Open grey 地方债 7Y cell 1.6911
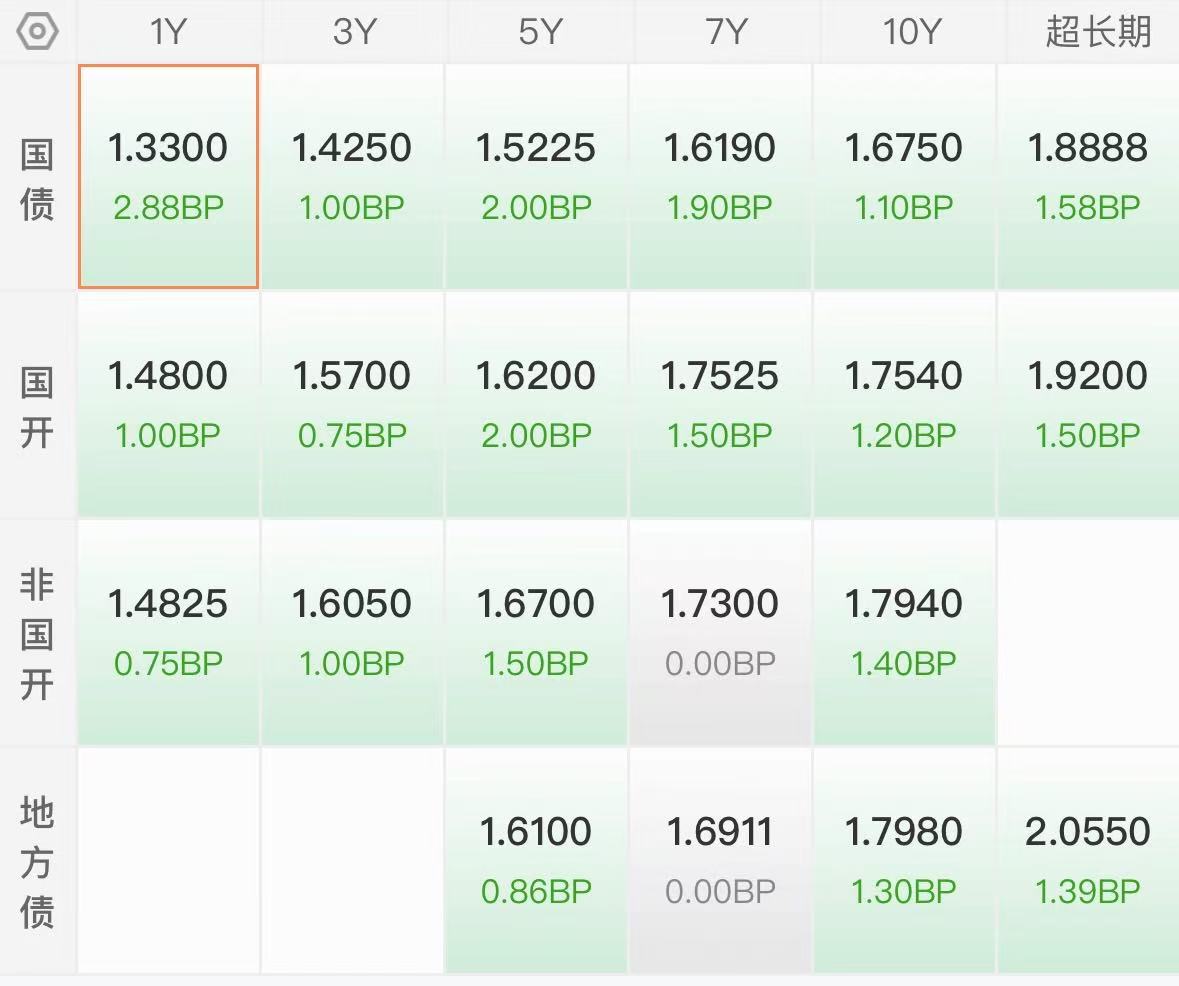 (x=720, y=860)
